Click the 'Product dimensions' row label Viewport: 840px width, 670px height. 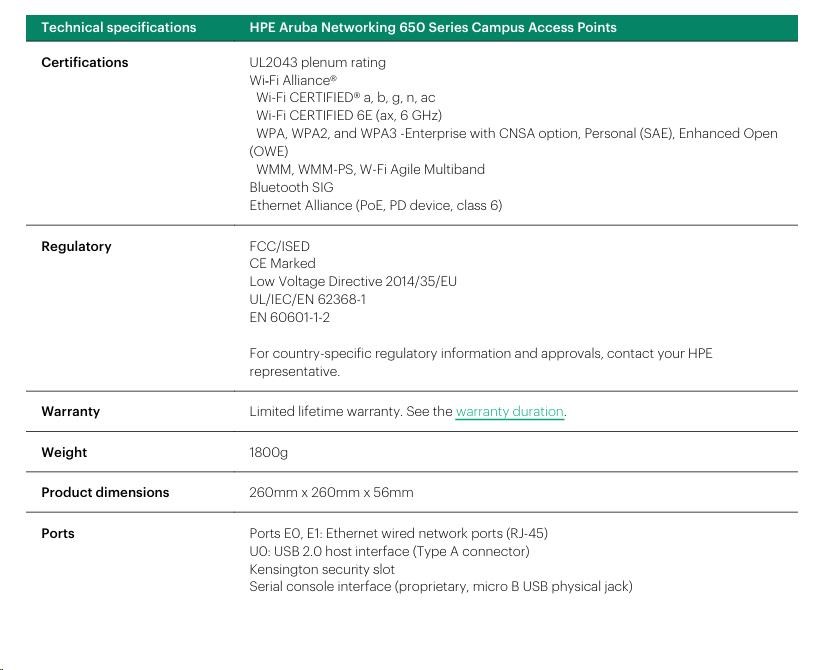(105, 492)
